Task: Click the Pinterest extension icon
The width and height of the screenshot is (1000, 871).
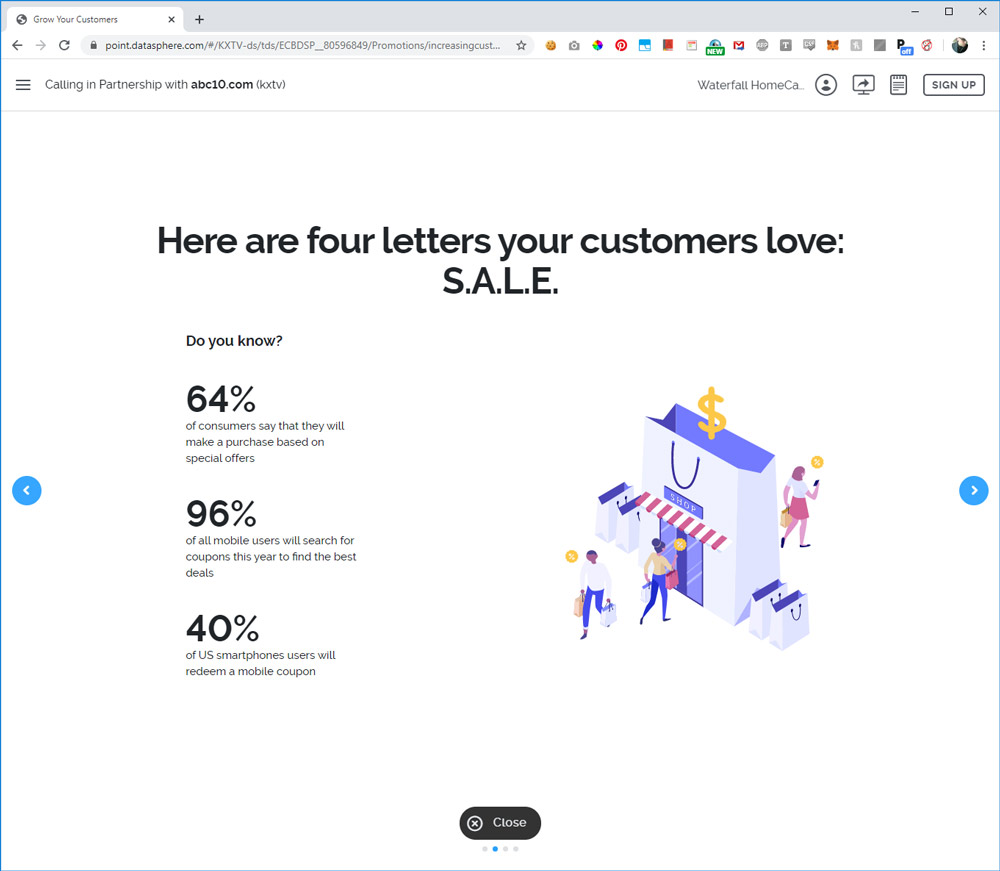Action: (x=621, y=45)
